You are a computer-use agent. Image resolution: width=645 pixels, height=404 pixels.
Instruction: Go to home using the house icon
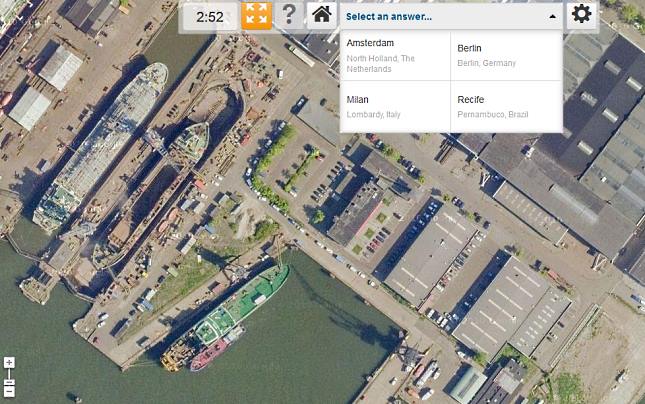click(322, 16)
